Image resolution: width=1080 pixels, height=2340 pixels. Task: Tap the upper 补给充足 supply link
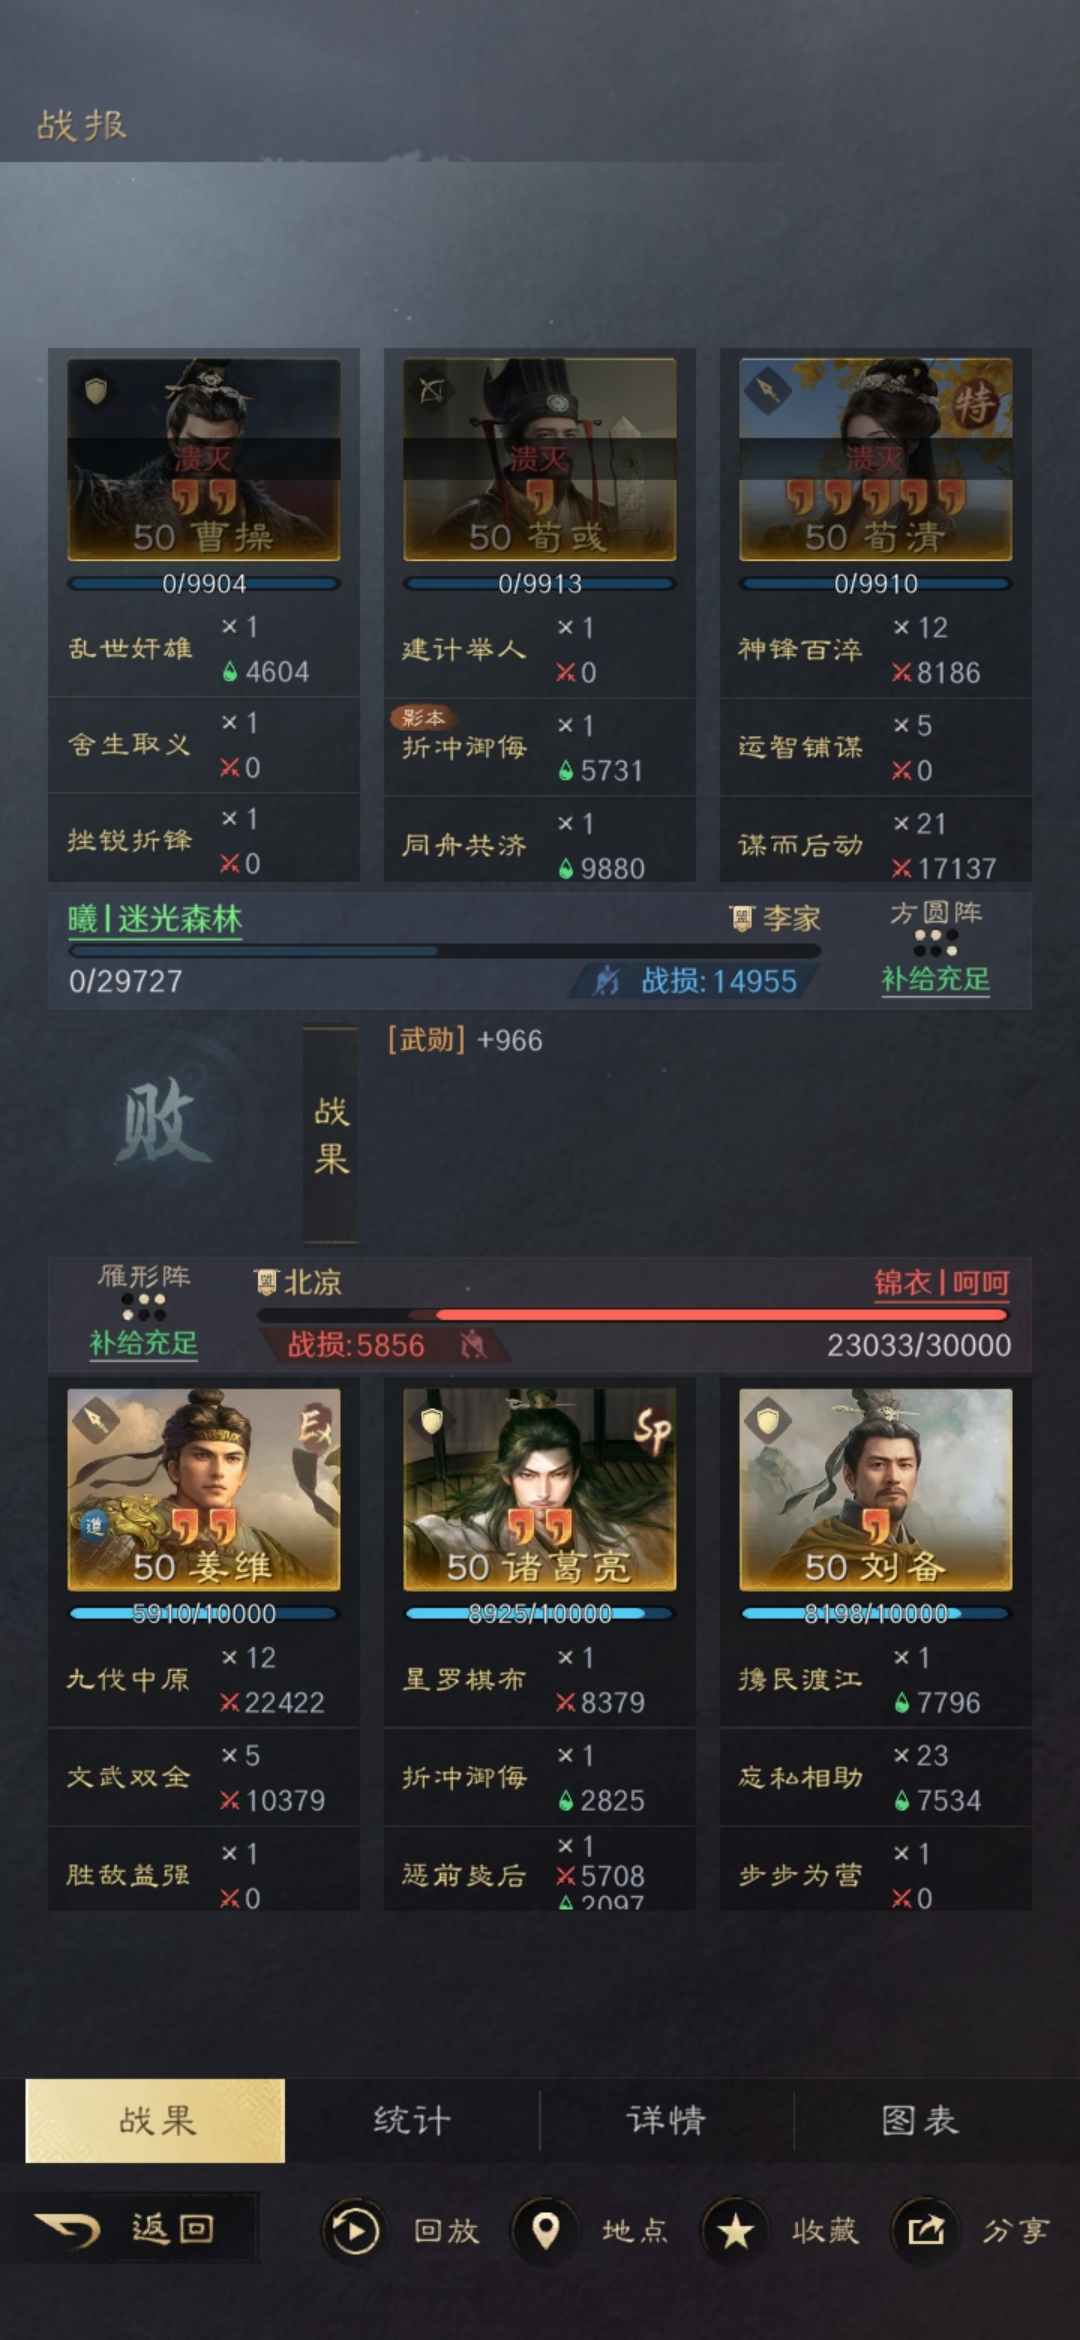936,979
